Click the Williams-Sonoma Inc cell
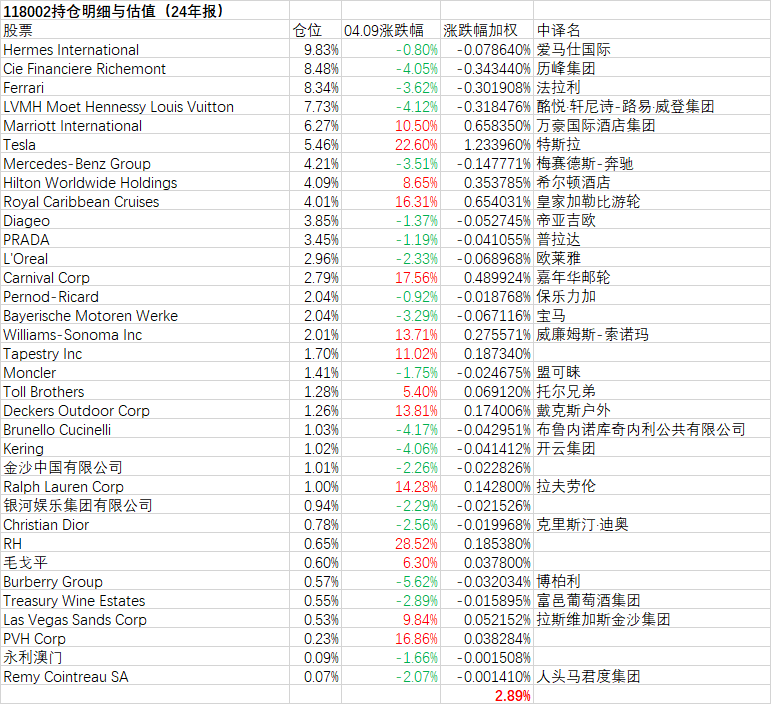Image resolution: width=771 pixels, height=704 pixels. (145, 334)
